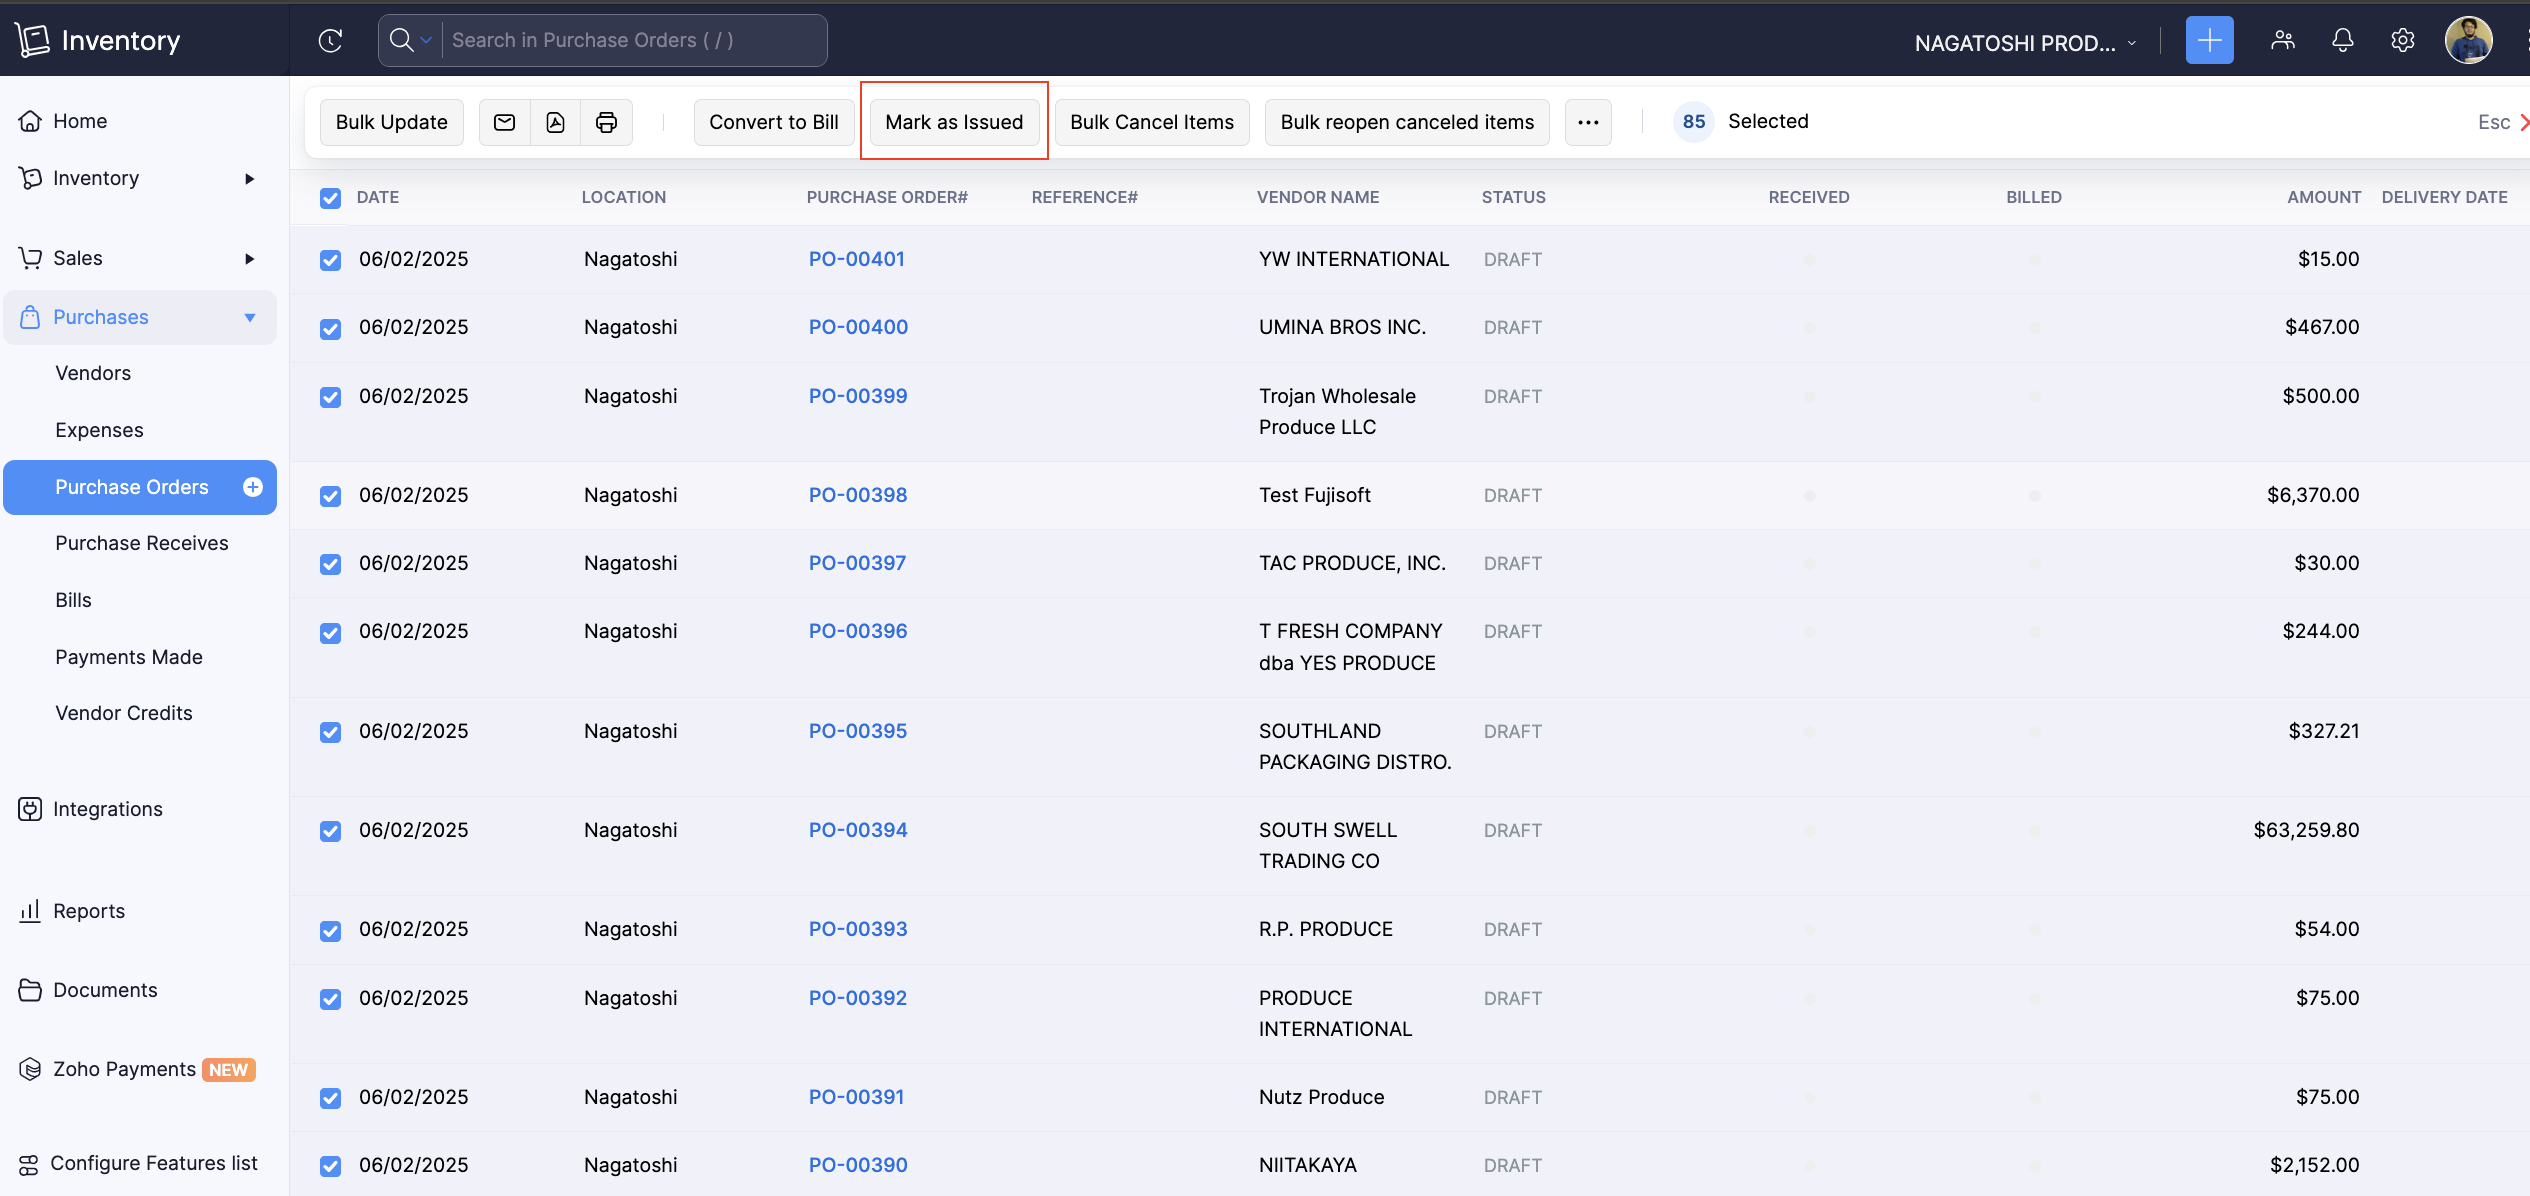Expand the Sales sidebar submenu arrow
The image size is (2530, 1196).
point(250,259)
